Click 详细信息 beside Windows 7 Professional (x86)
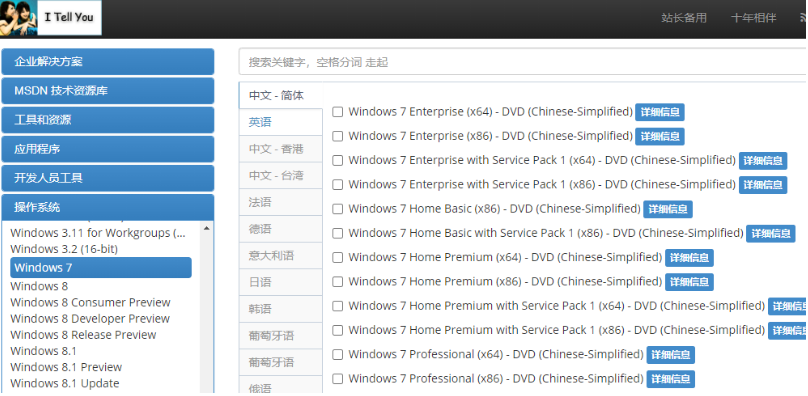Screen dimensions: 808x396 [x=670, y=379]
